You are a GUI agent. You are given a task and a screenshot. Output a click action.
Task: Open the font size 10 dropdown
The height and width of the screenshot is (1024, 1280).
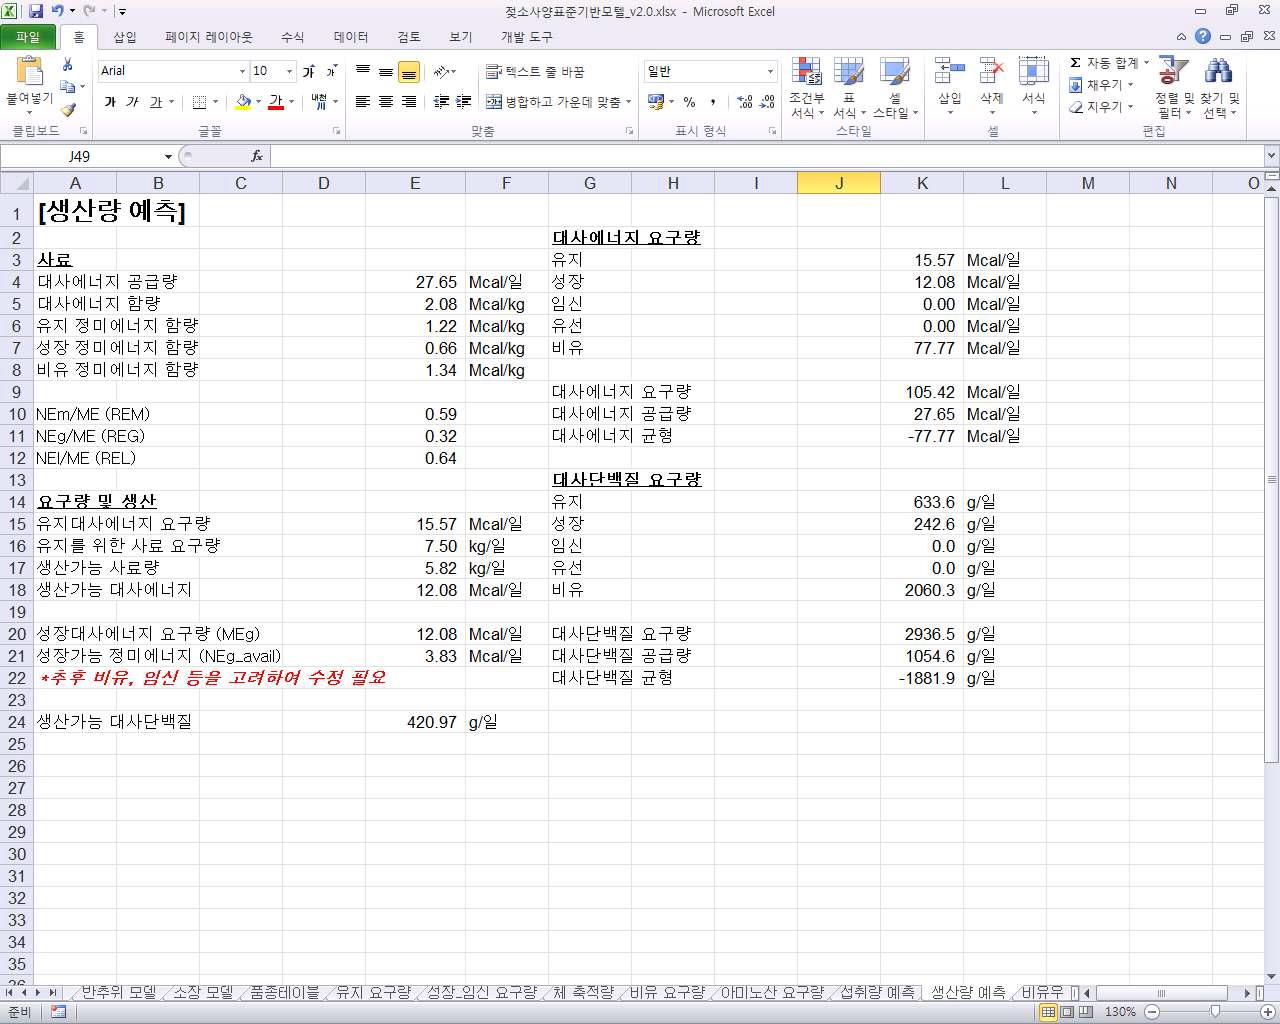click(290, 71)
